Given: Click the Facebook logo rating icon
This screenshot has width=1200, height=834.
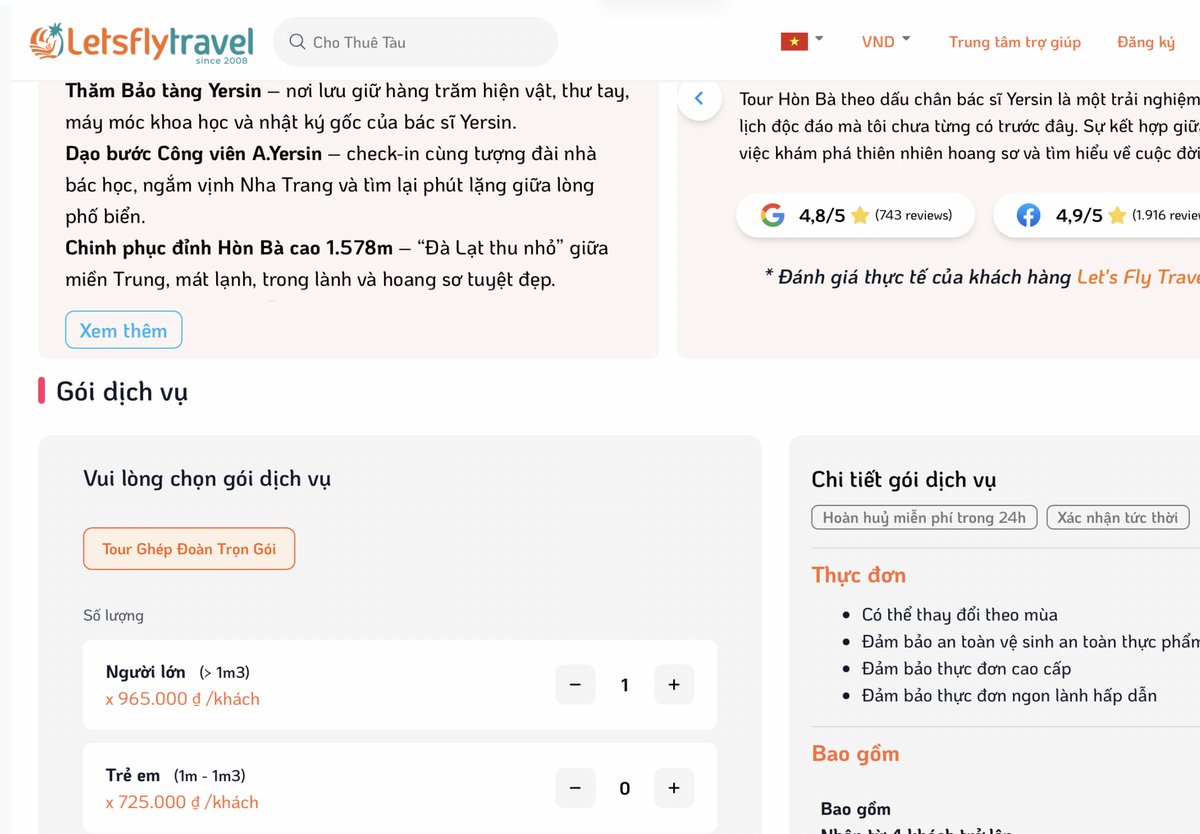Looking at the screenshot, I should (x=1028, y=215).
